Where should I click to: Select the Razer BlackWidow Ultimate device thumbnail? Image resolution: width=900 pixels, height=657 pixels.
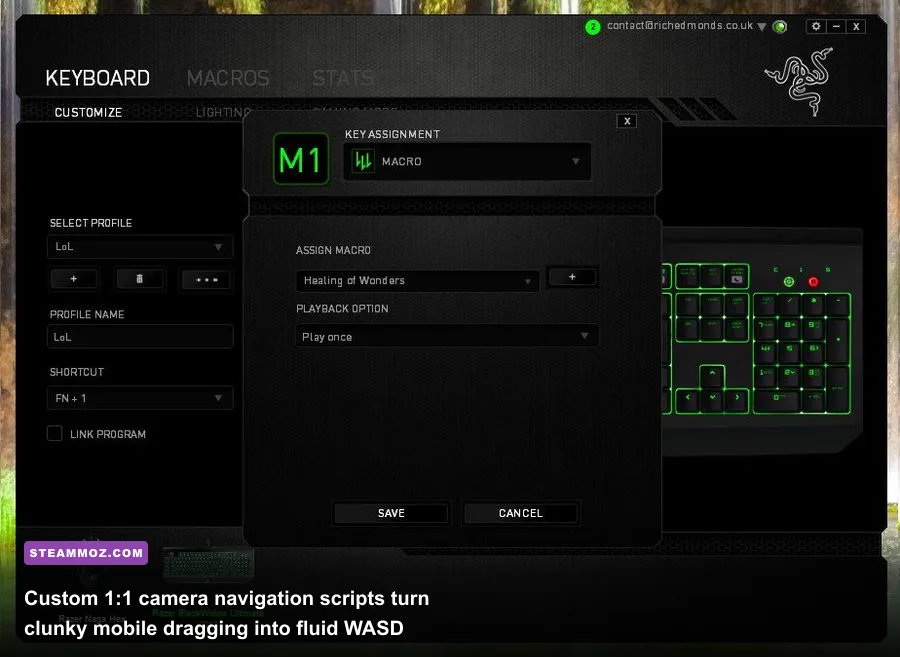[208, 564]
